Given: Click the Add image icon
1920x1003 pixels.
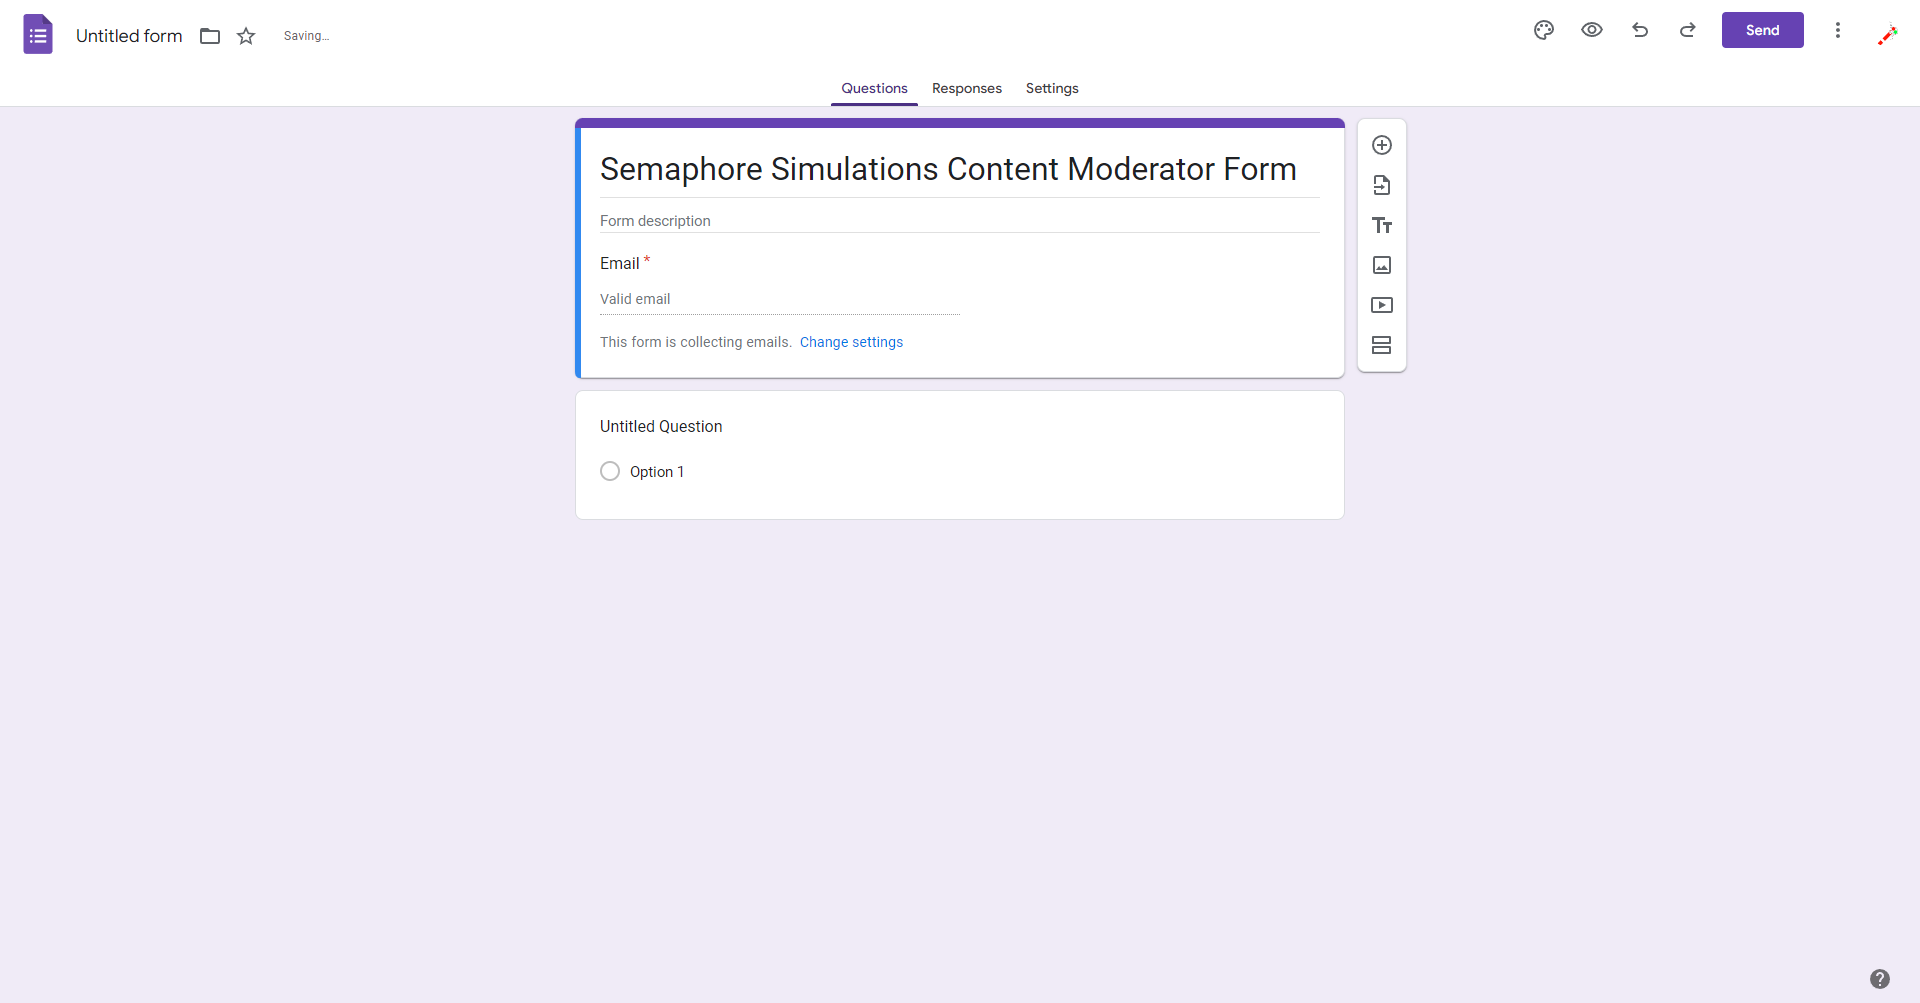Looking at the screenshot, I should click(x=1382, y=265).
